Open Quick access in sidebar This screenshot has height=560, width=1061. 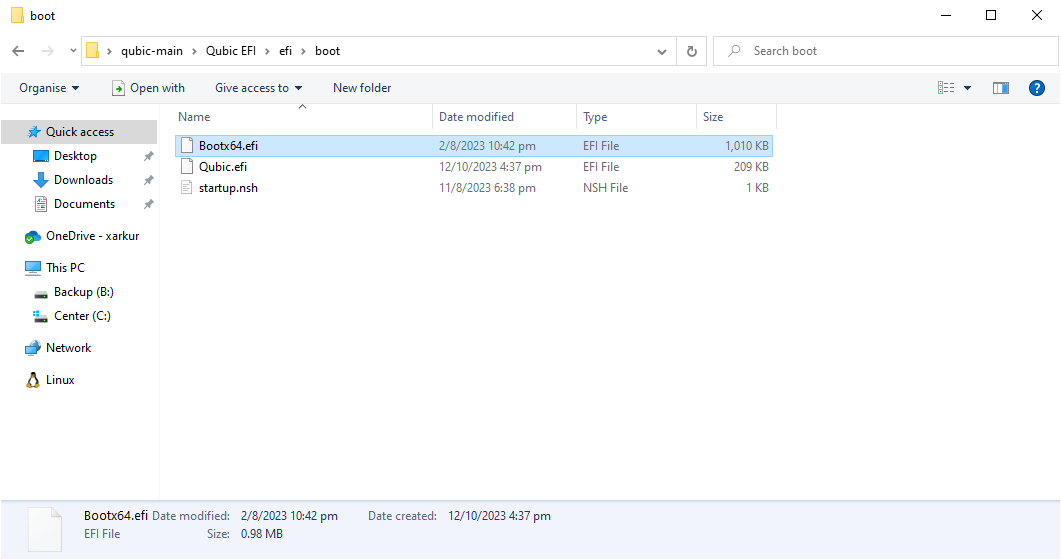(79, 132)
